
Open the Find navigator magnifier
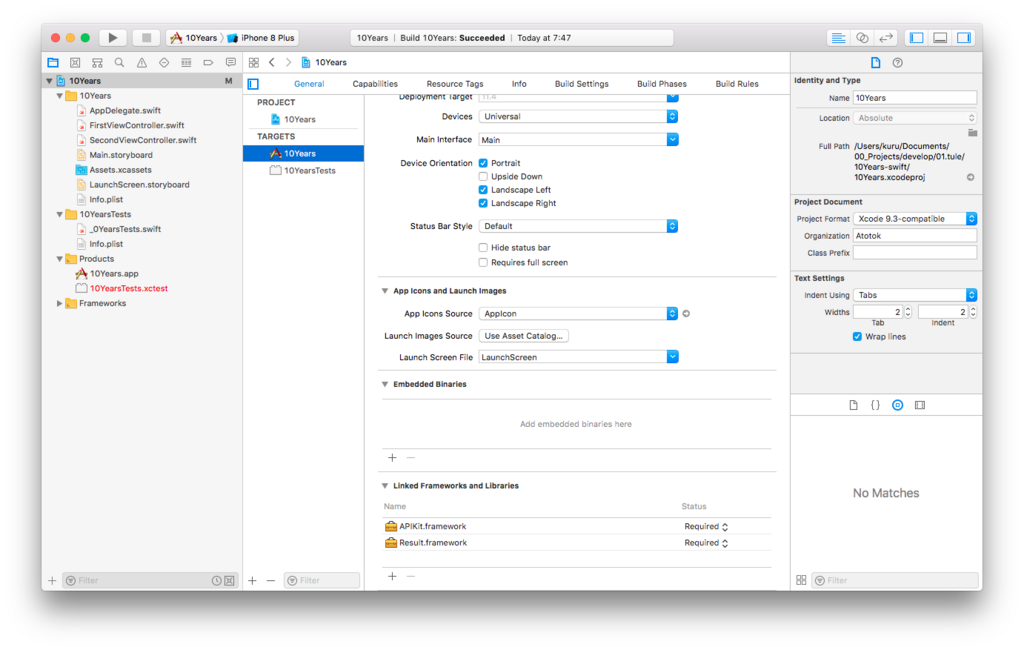click(x=120, y=63)
